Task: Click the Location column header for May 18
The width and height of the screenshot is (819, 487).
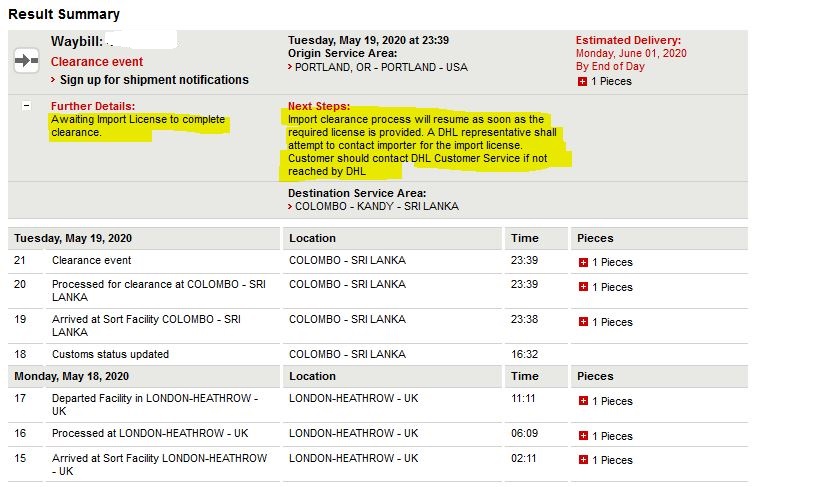Action: tap(312, 376)
